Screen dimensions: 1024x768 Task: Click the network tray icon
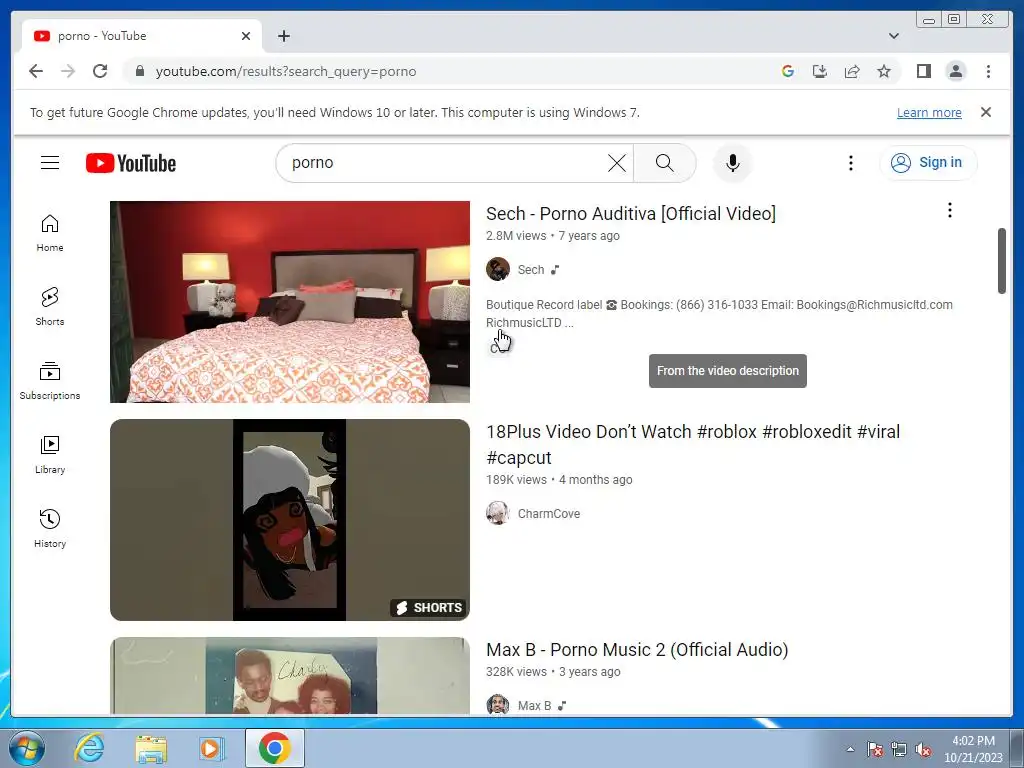click(x=899, y=749)
